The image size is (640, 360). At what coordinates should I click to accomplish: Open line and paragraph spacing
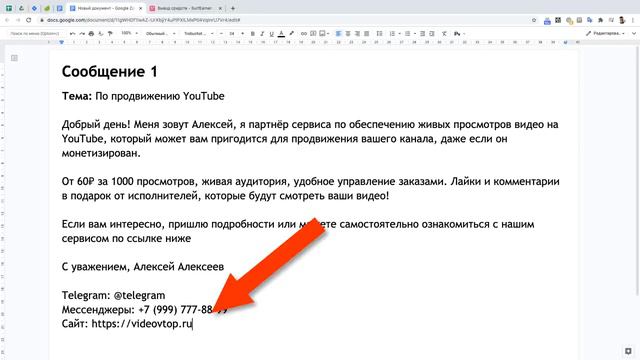[x=379, y=33]
